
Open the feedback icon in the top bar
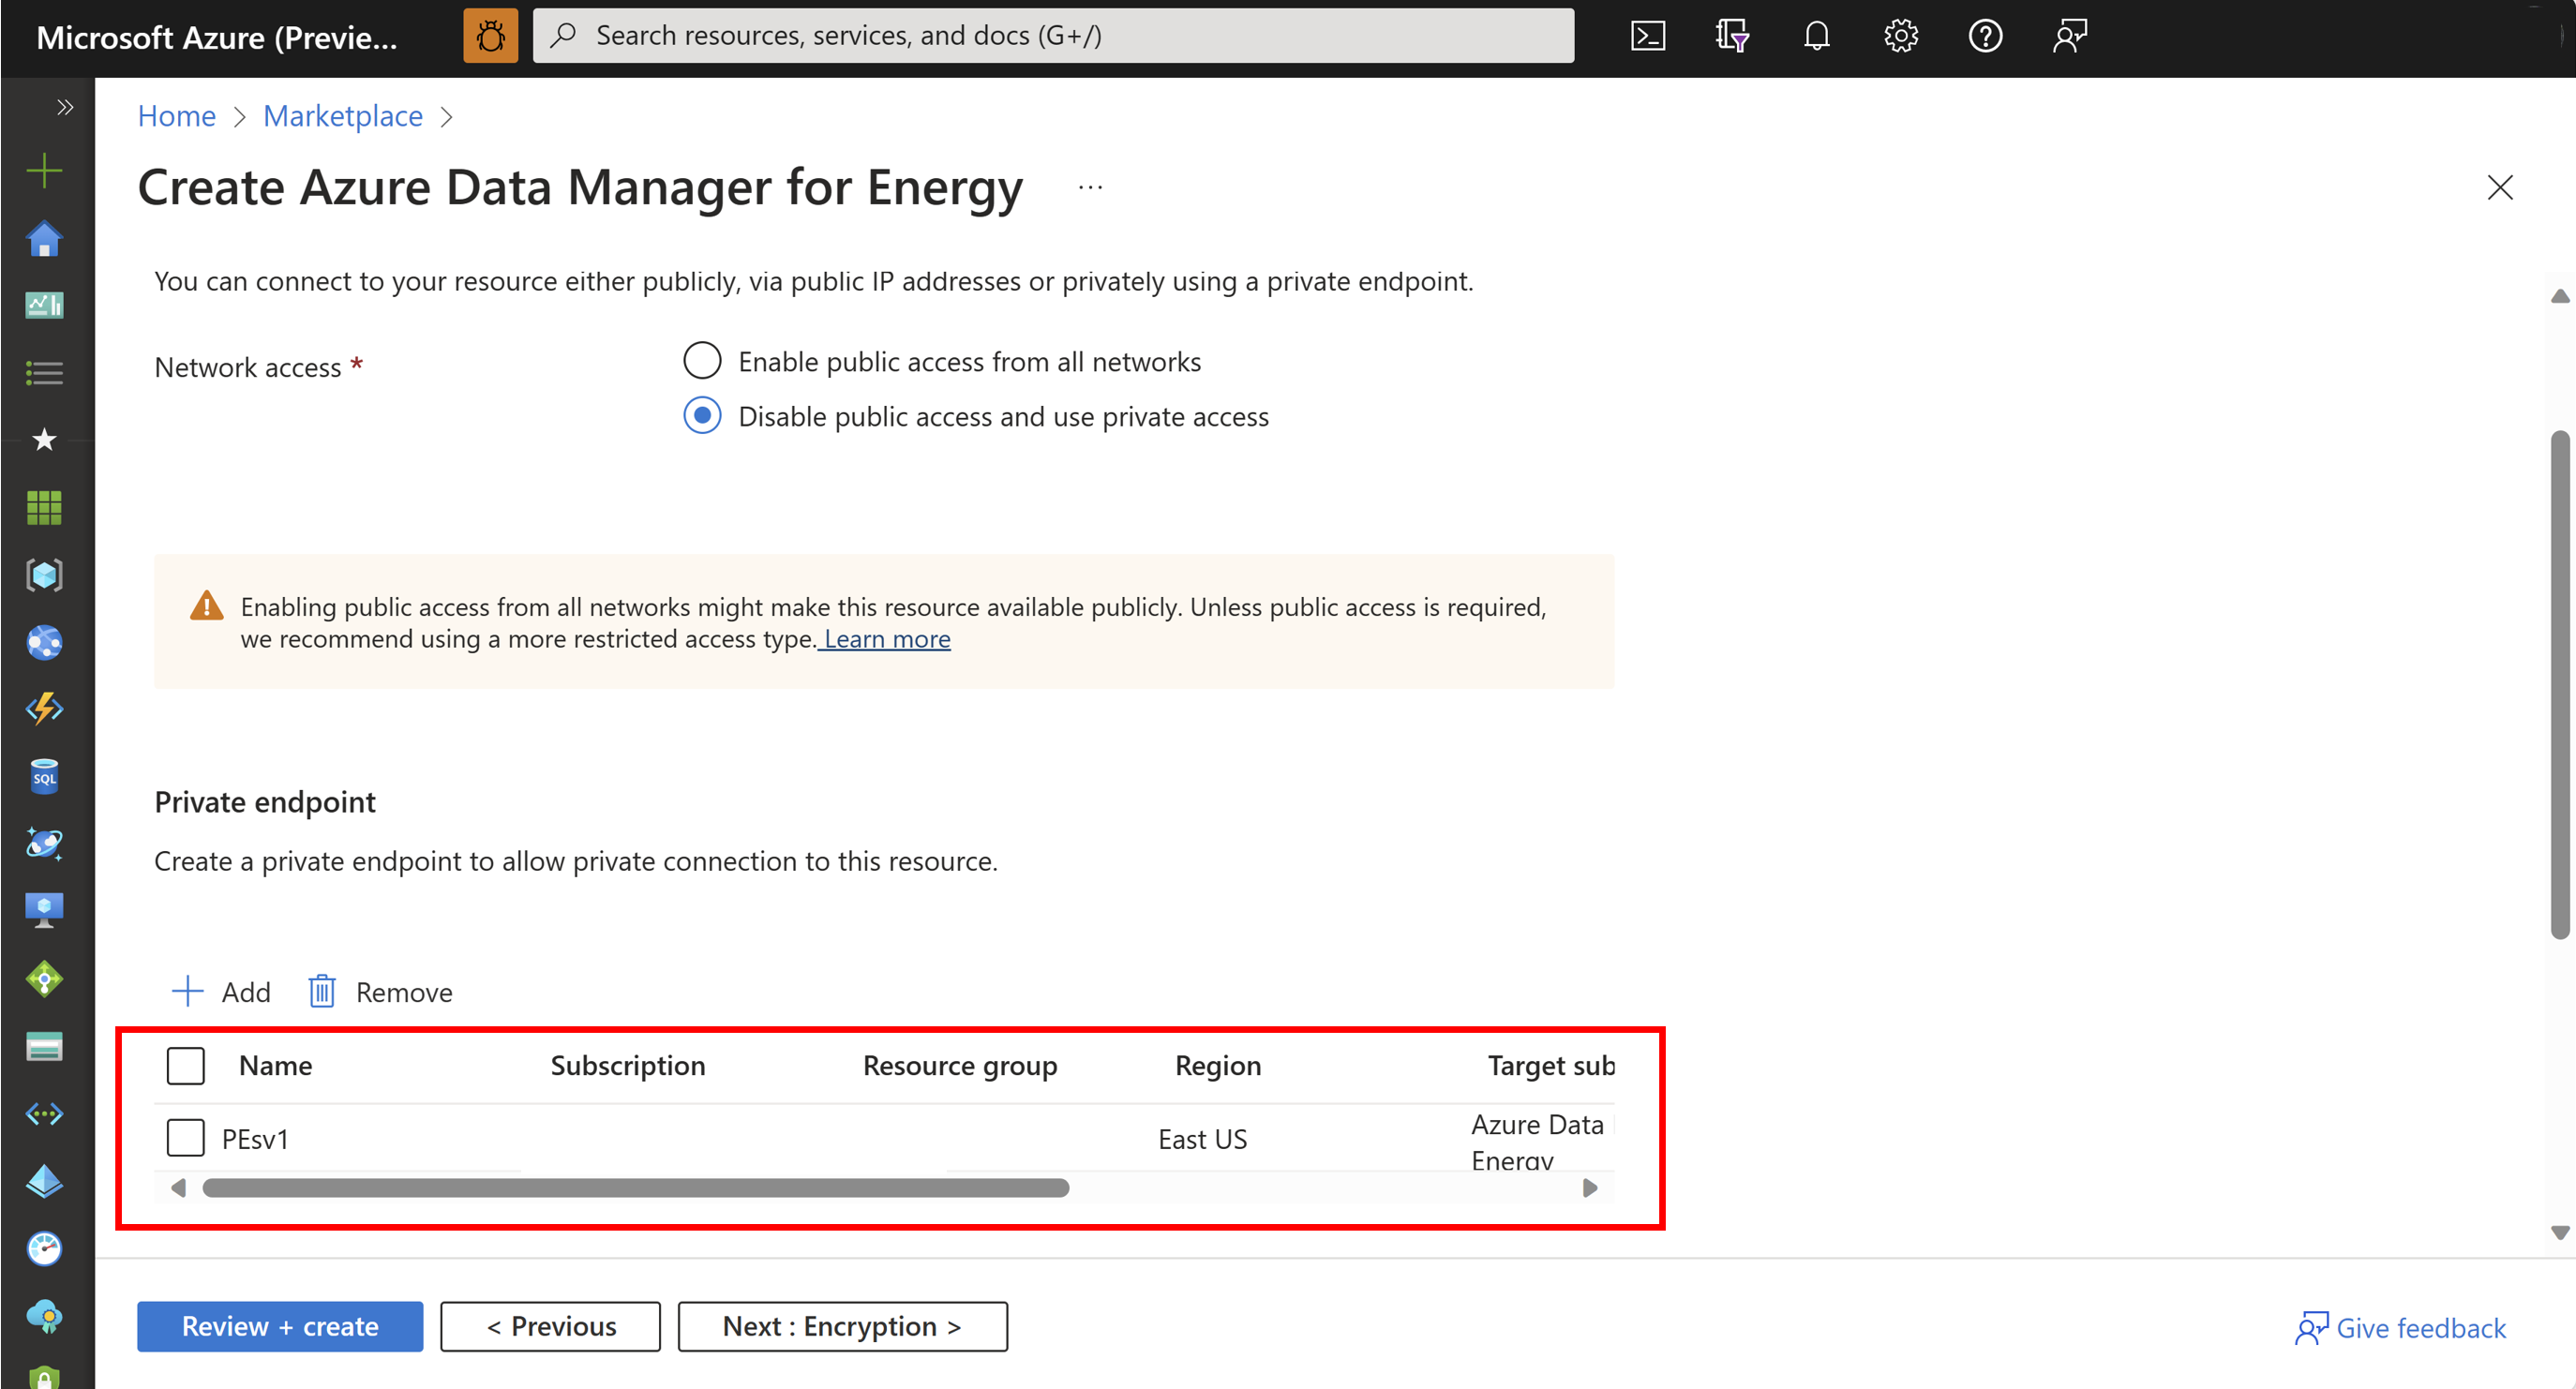coord(2068,35)
